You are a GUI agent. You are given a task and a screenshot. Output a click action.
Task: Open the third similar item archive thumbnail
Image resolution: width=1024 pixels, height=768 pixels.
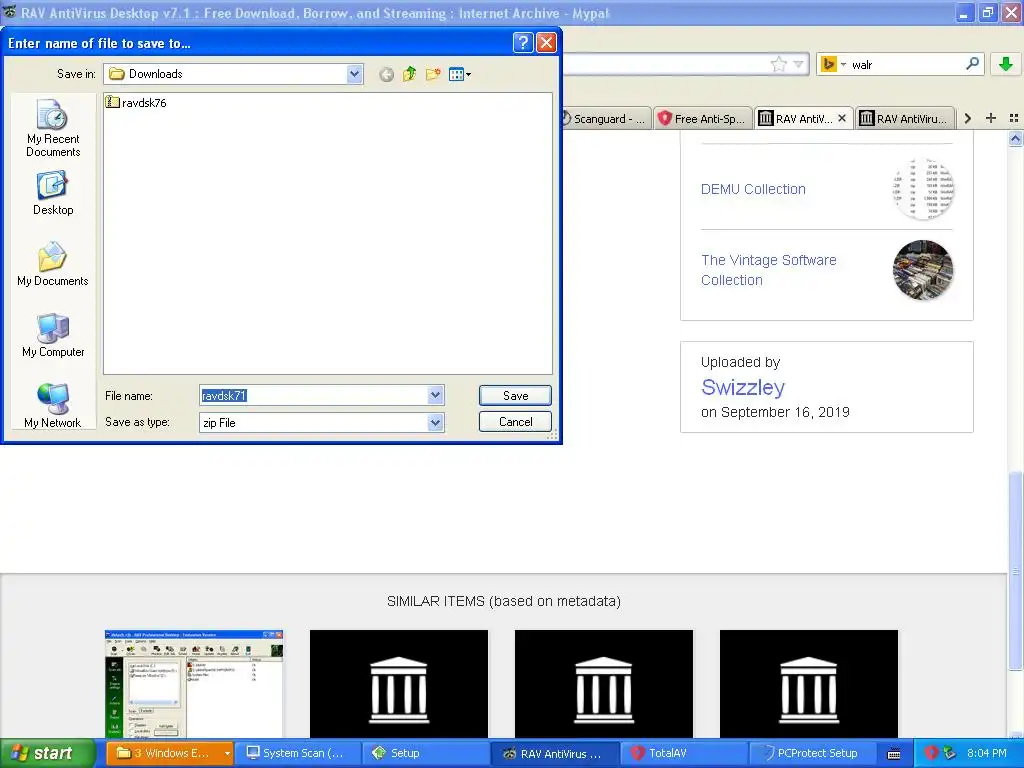click(x=604, y=684)
